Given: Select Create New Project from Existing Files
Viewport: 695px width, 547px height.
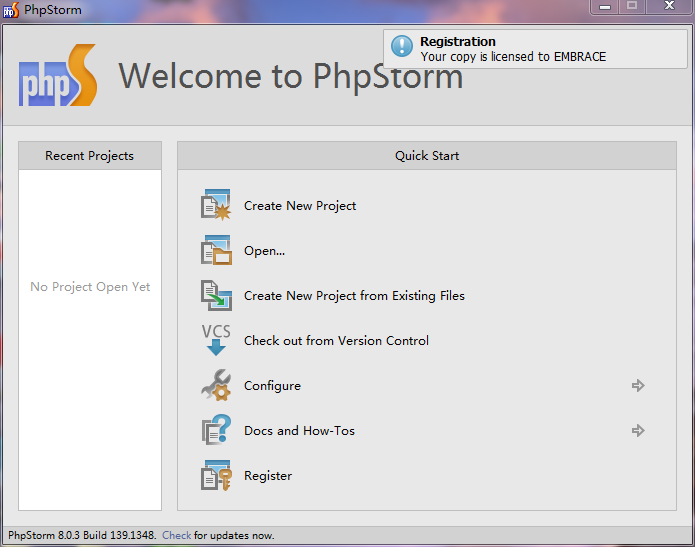Looking at the screenshot, I should pos(354,296).
